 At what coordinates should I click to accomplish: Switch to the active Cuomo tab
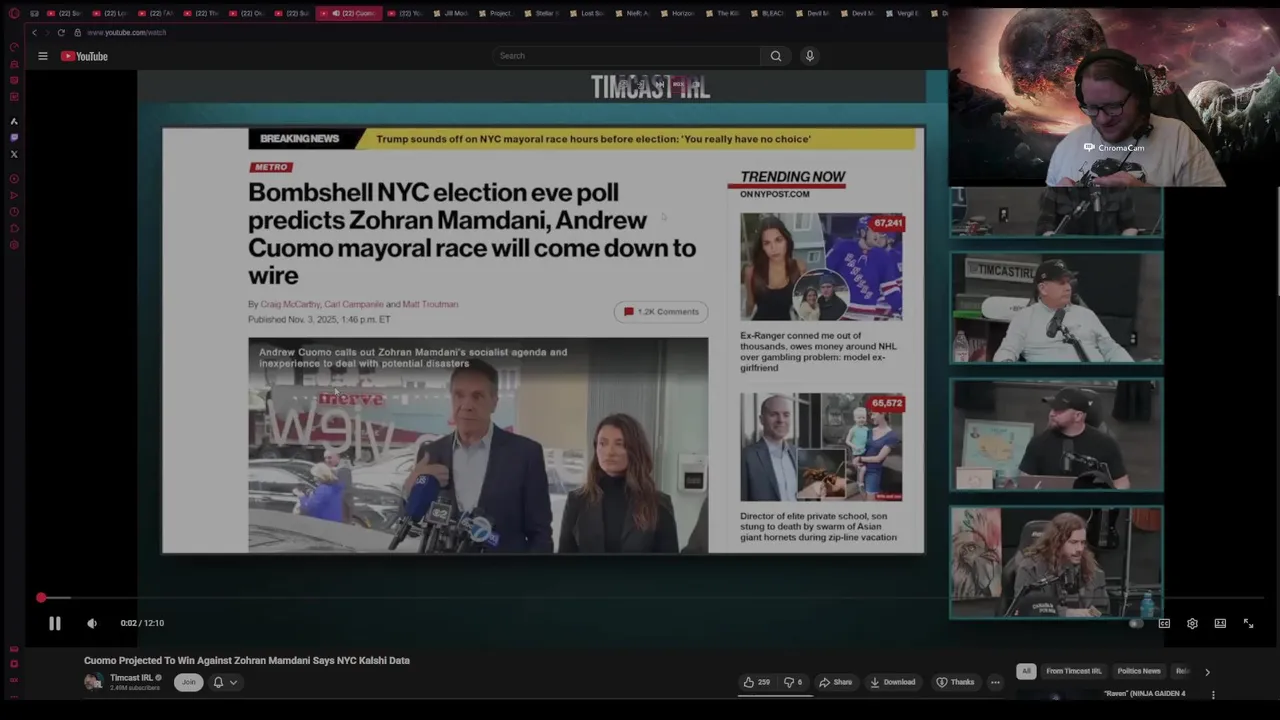click(x=348, y=13)
